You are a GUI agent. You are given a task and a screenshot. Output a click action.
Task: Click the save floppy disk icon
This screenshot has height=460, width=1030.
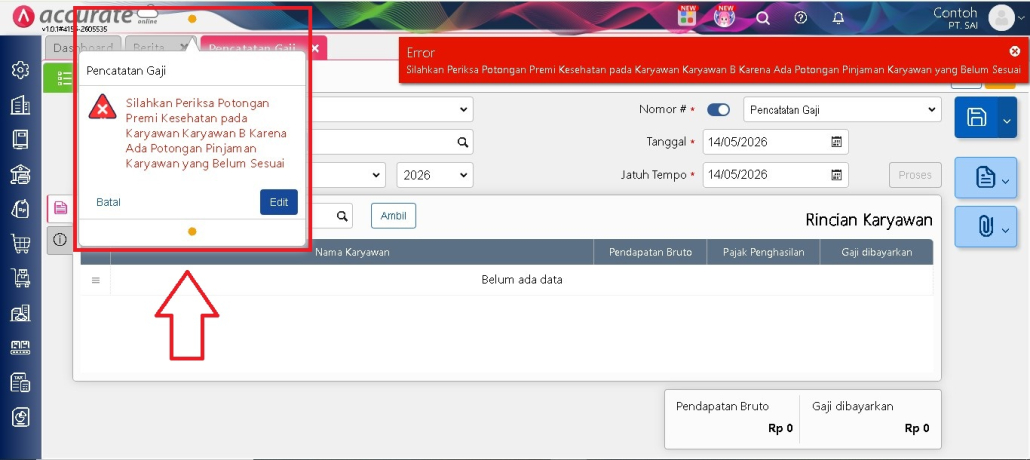976,118
